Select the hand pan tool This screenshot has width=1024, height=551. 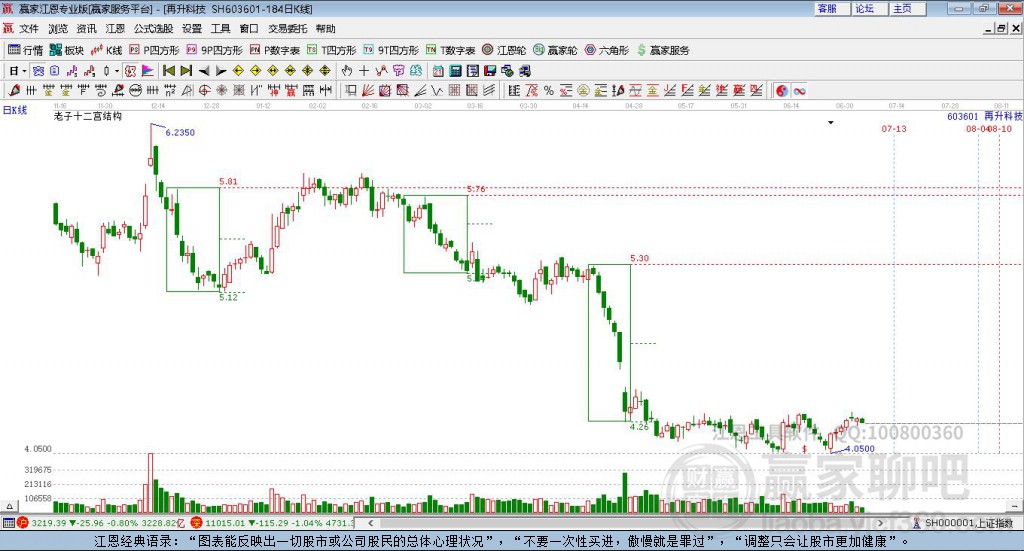pyautogui.click(x=347, y=71)
